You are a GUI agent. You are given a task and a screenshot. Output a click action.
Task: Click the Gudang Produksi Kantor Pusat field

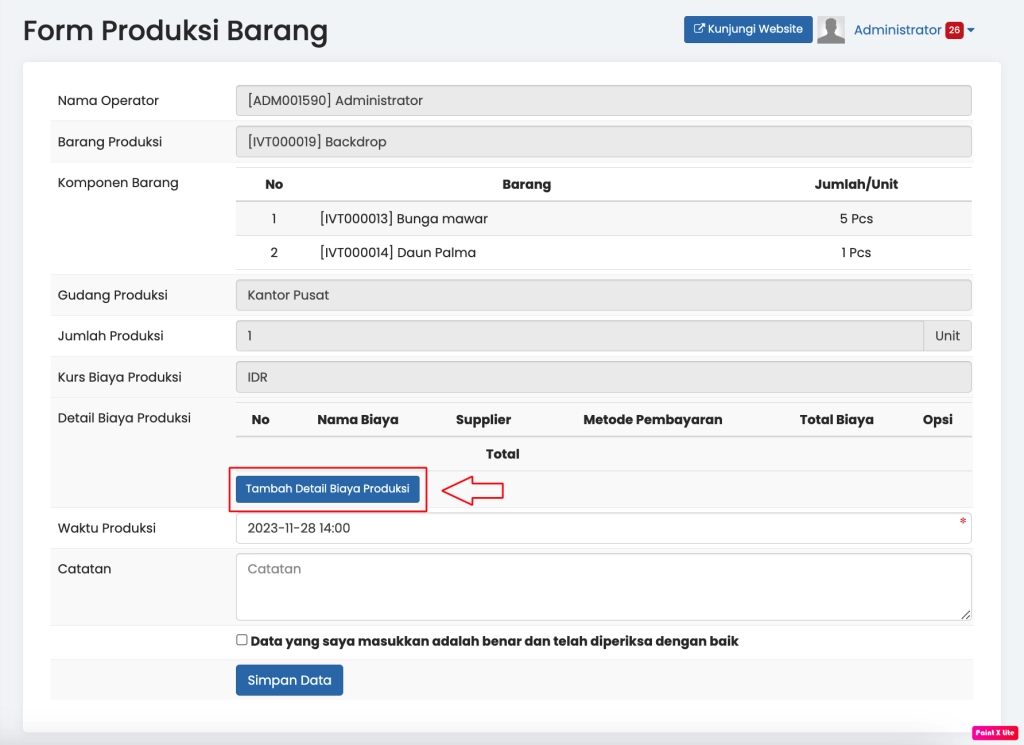point(603,295)
